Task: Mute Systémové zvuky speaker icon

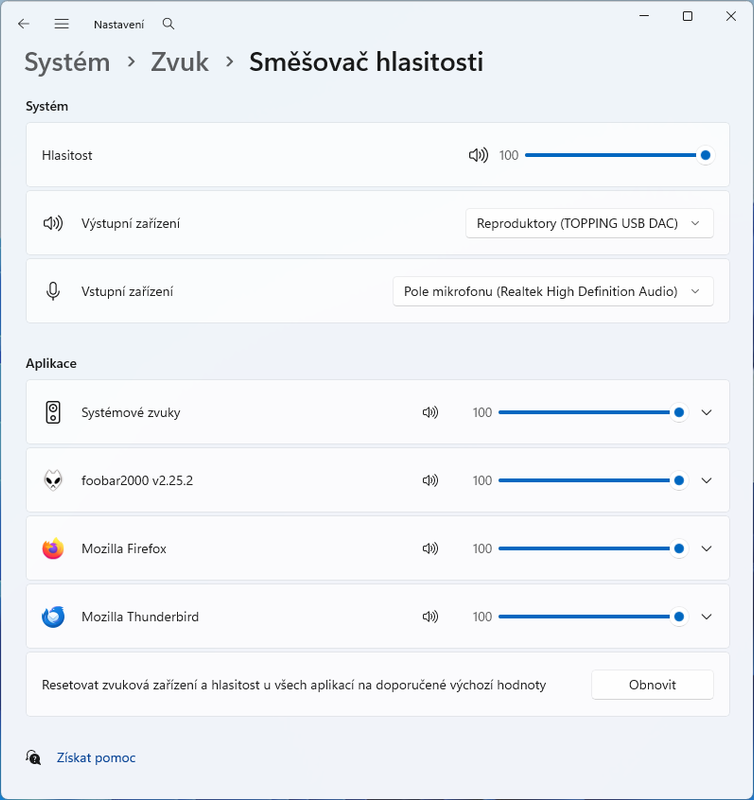Action: 430,412
